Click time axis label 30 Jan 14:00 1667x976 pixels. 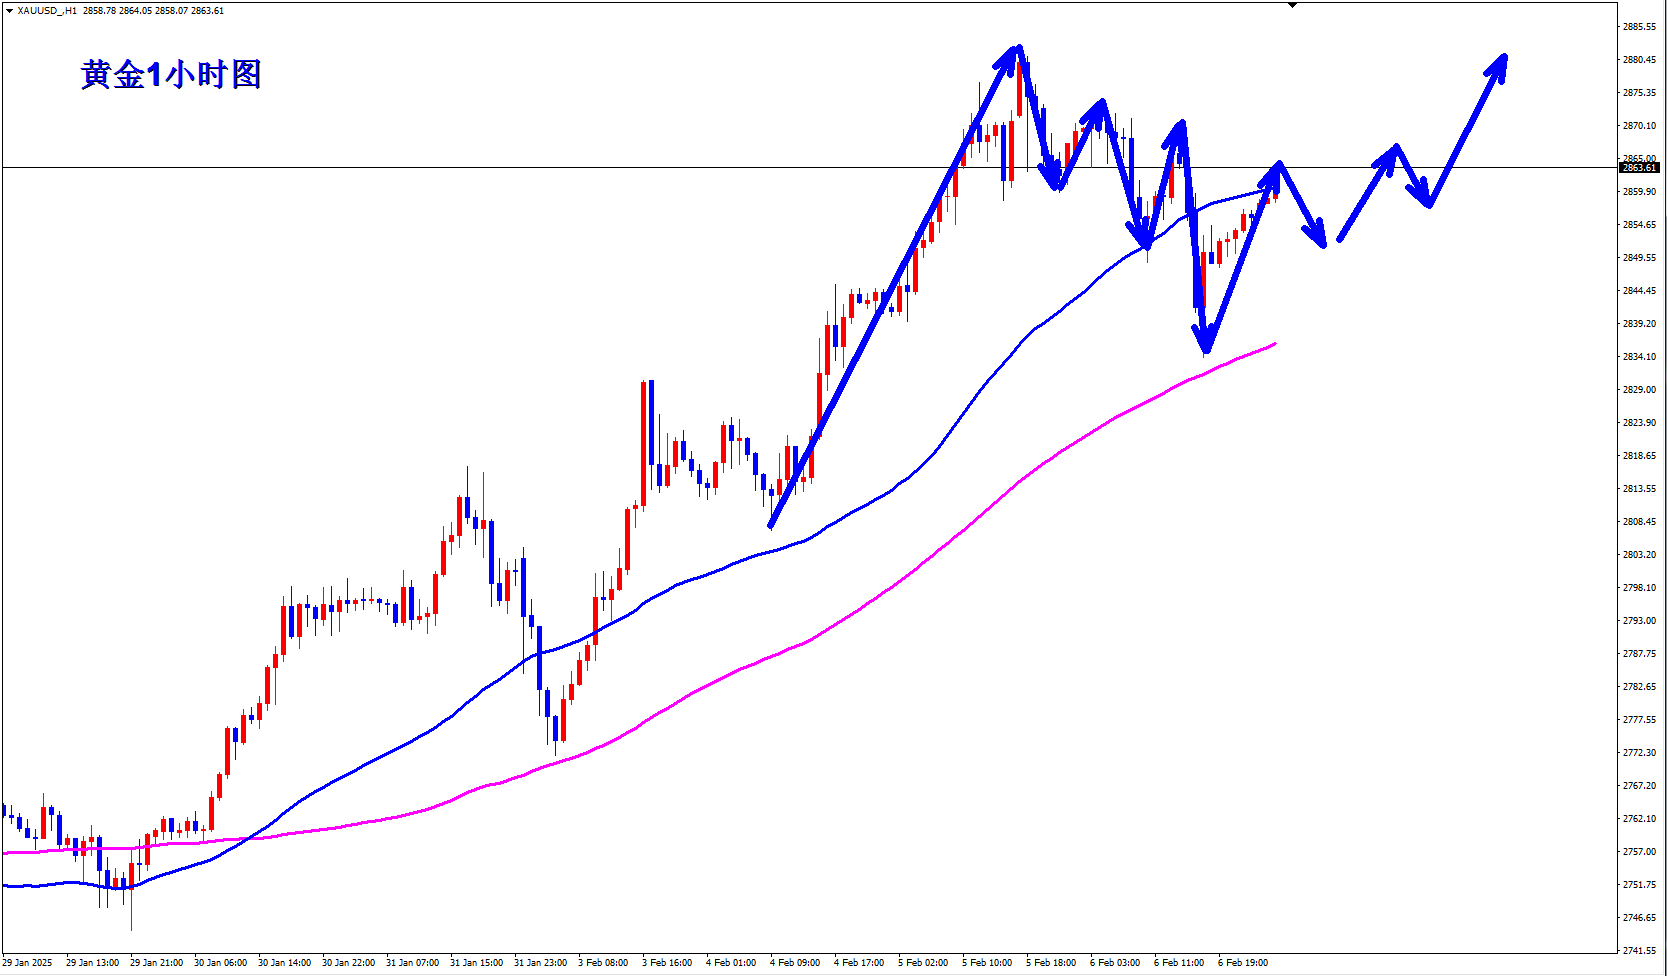[x=284, y=963]
